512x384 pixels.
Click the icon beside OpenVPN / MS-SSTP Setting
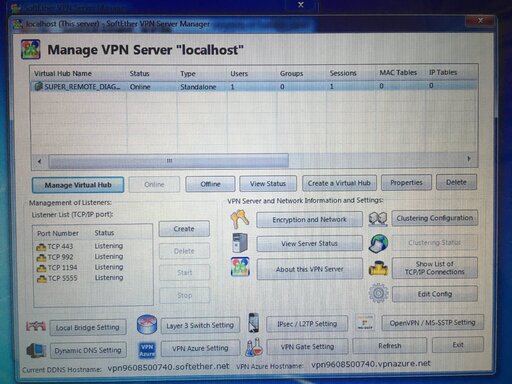pos(365,323)
